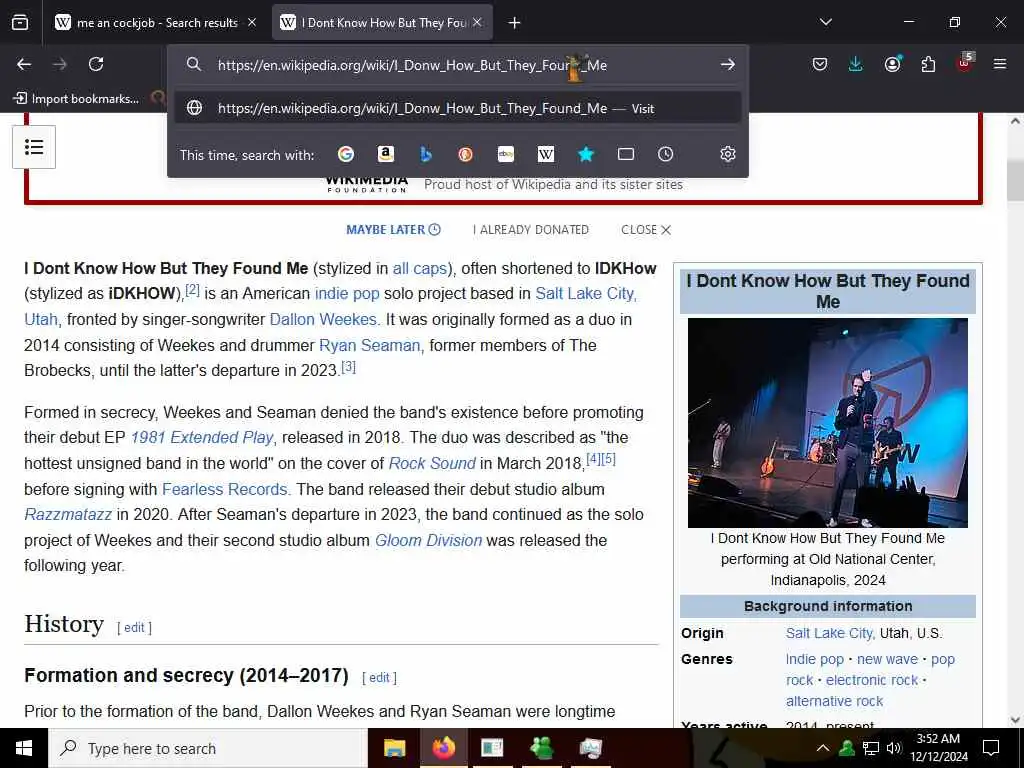
Task: Search this time with Wikipedia
Action: pyautogui.click(x=546, y=154)
